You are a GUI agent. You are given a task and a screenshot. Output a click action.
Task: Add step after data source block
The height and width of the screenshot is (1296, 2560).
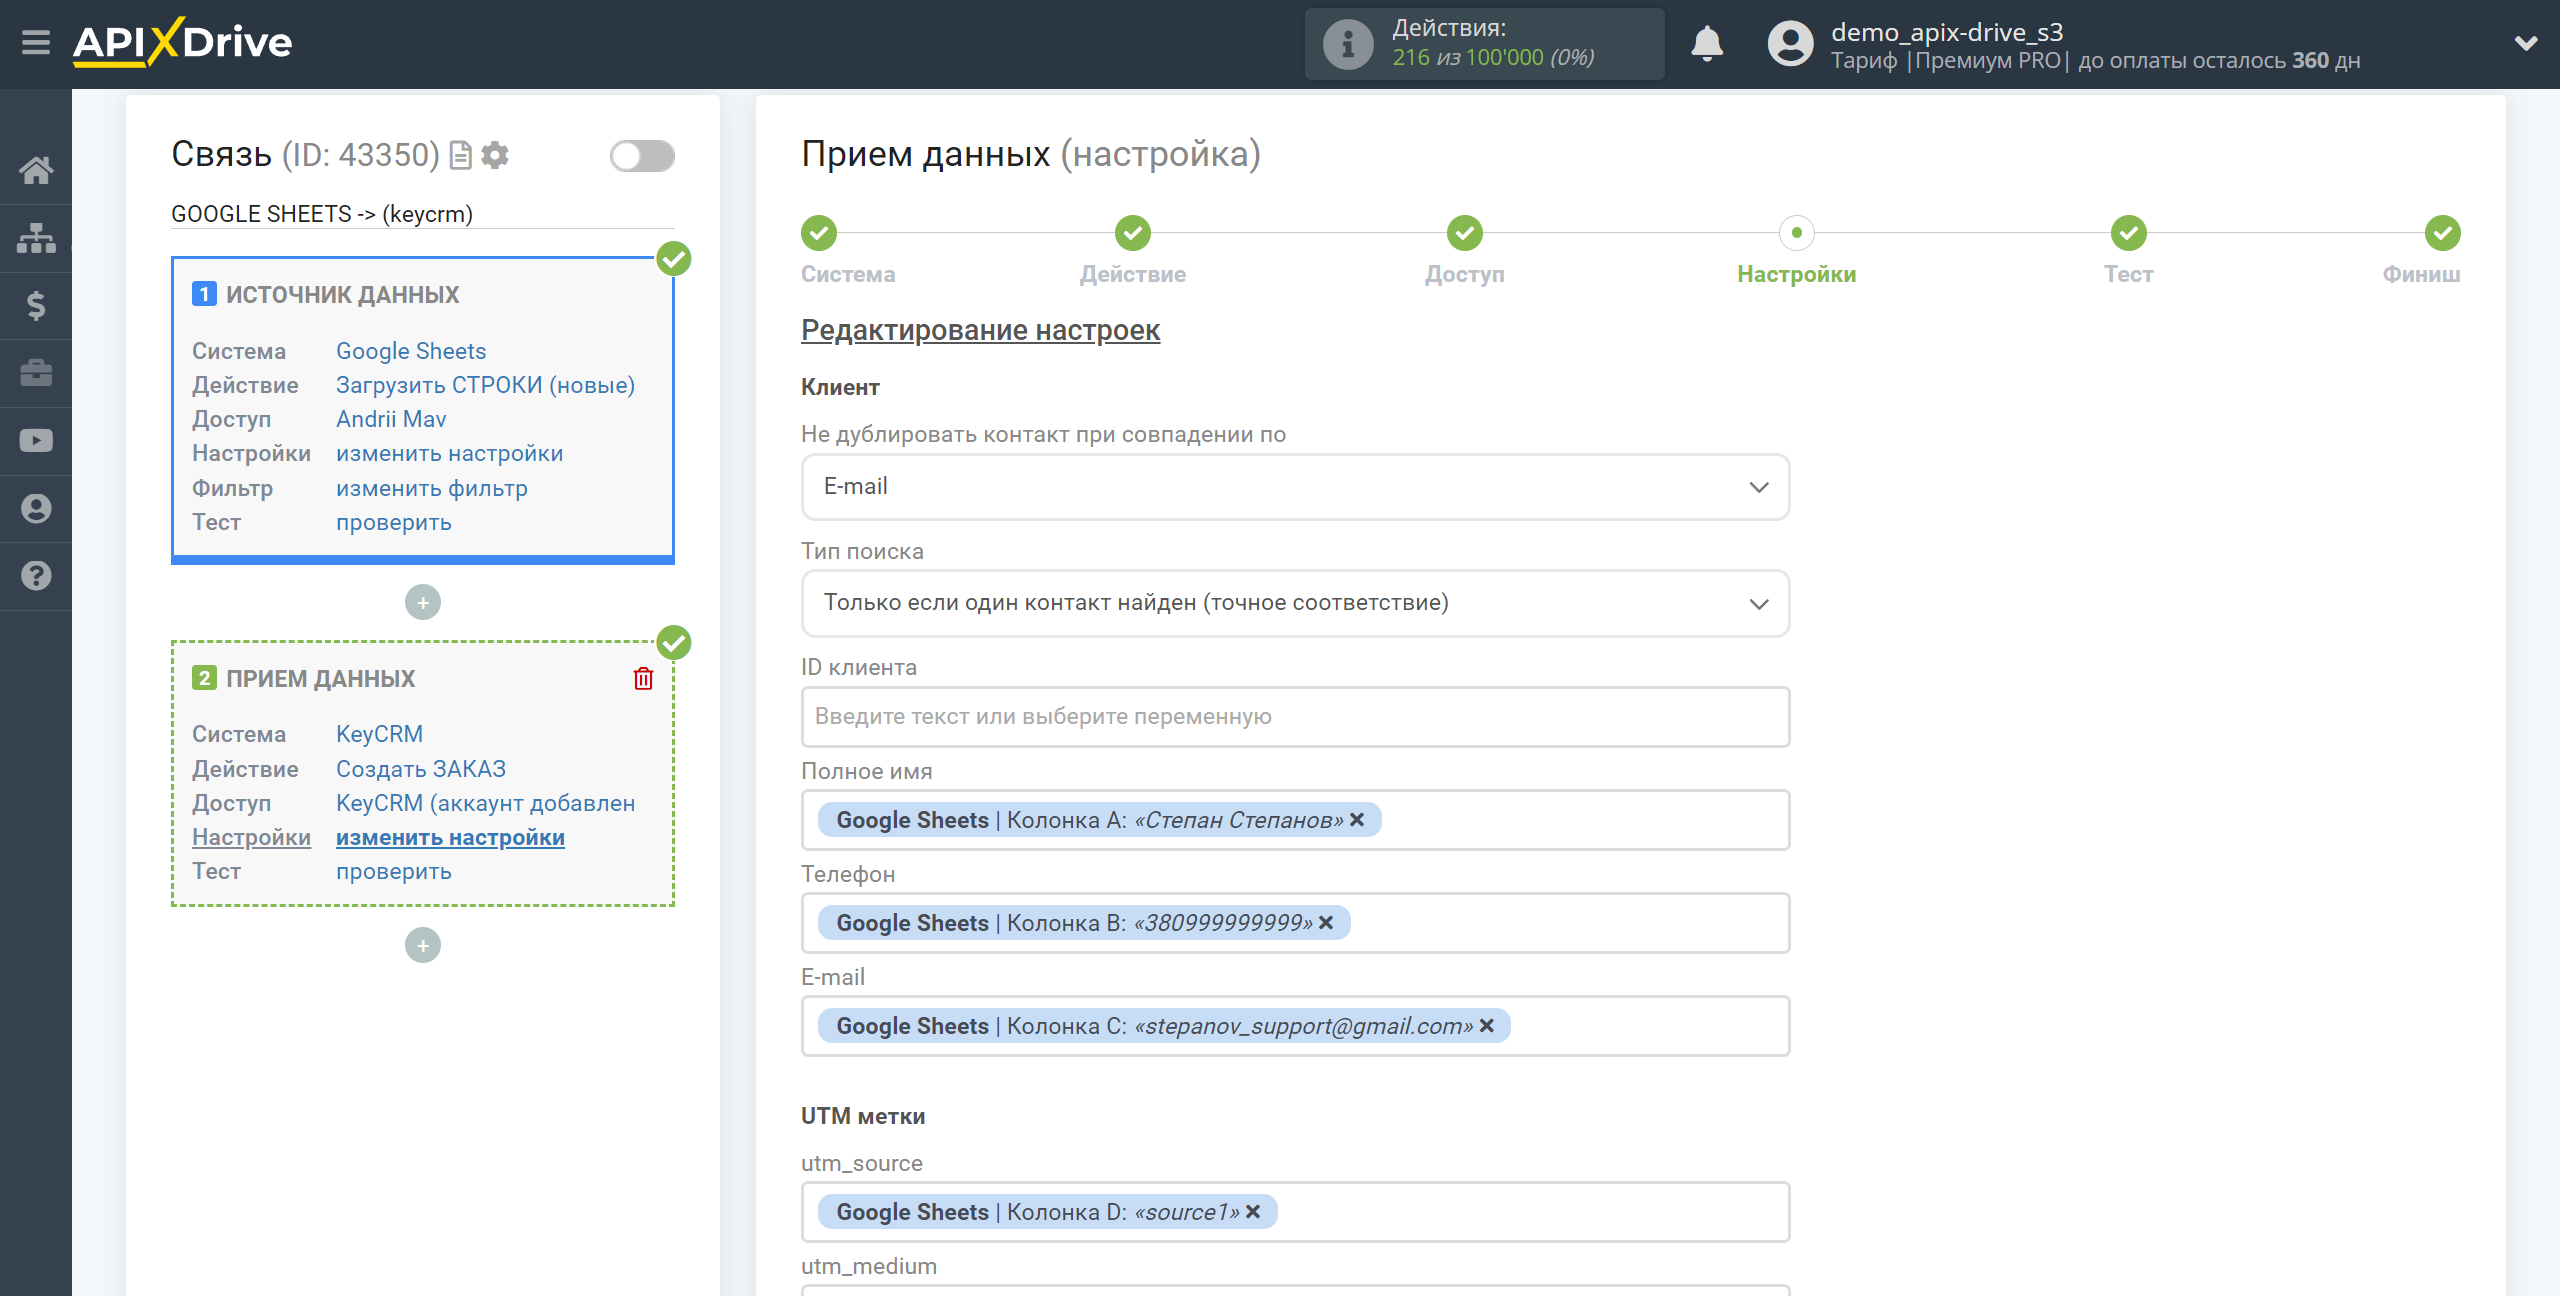pos(423,602)
